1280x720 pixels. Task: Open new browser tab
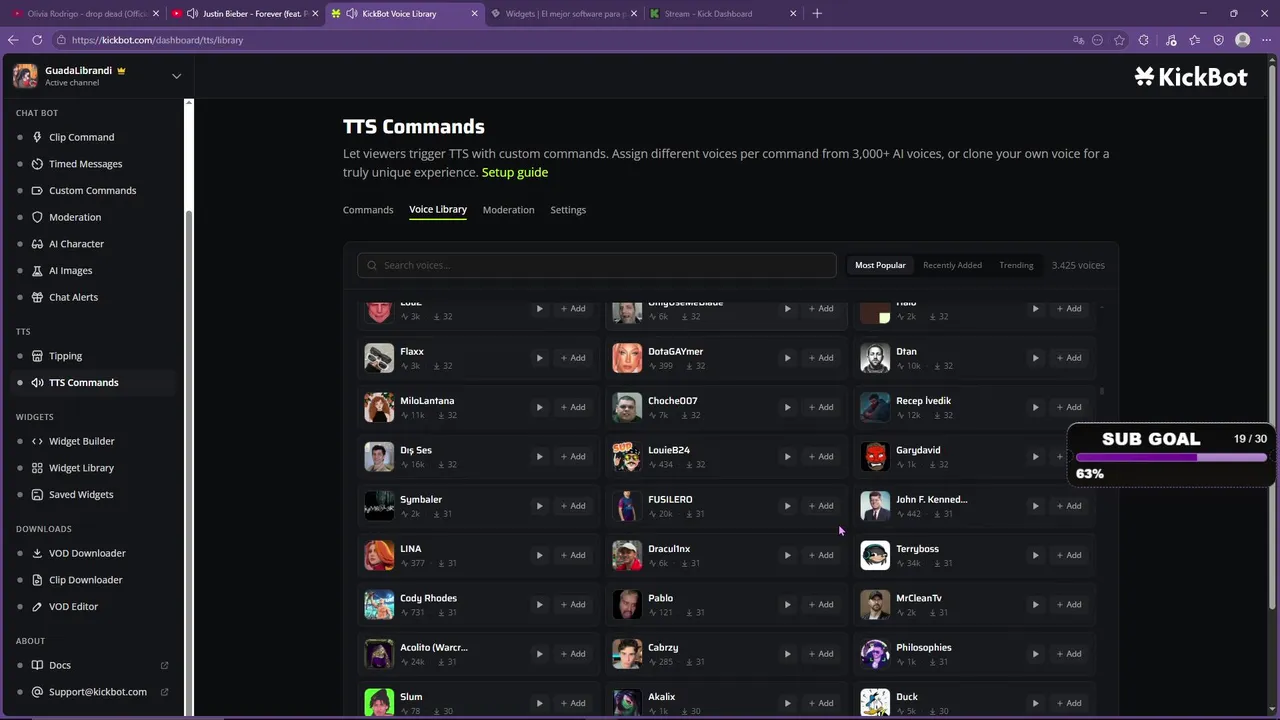point(817,14)
